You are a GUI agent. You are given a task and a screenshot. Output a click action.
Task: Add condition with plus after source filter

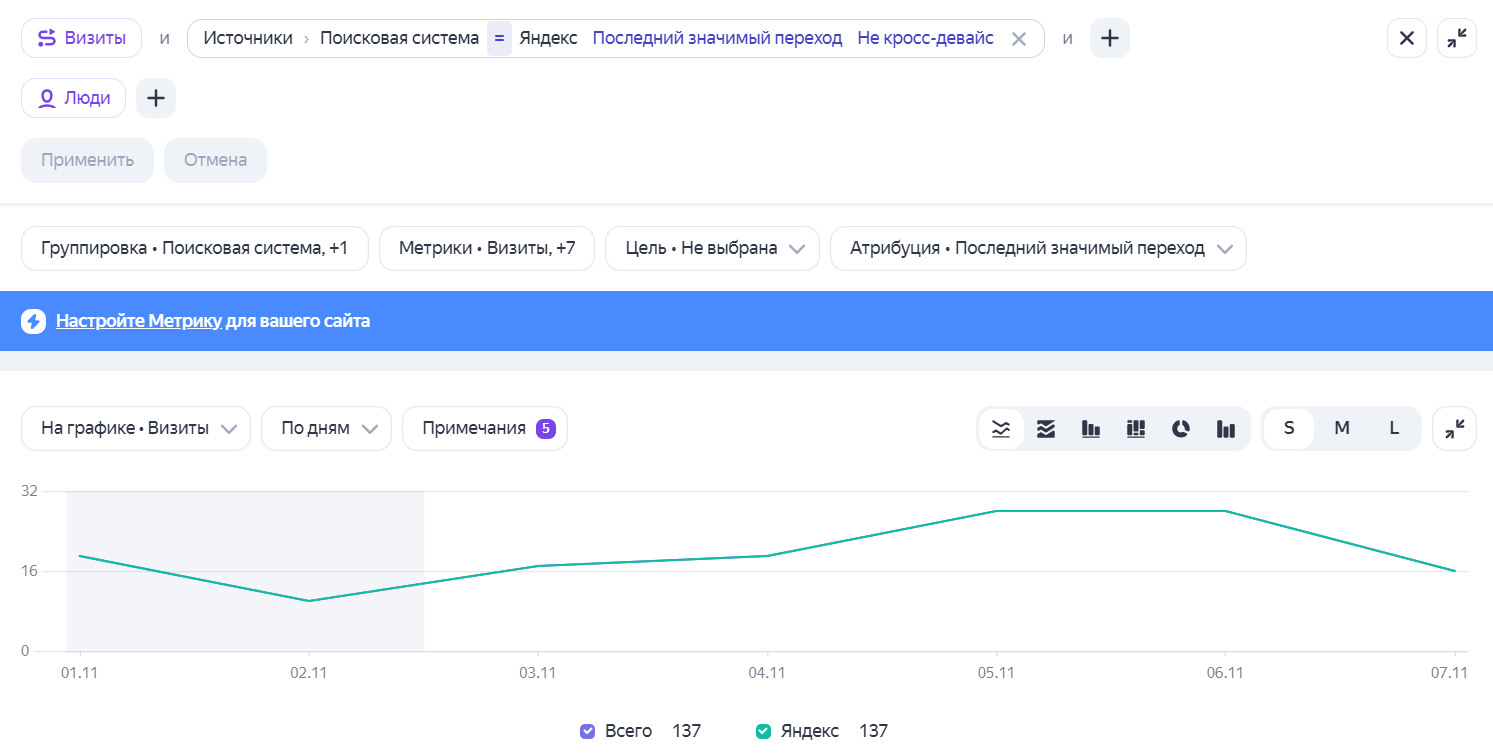click(1110, 38)
